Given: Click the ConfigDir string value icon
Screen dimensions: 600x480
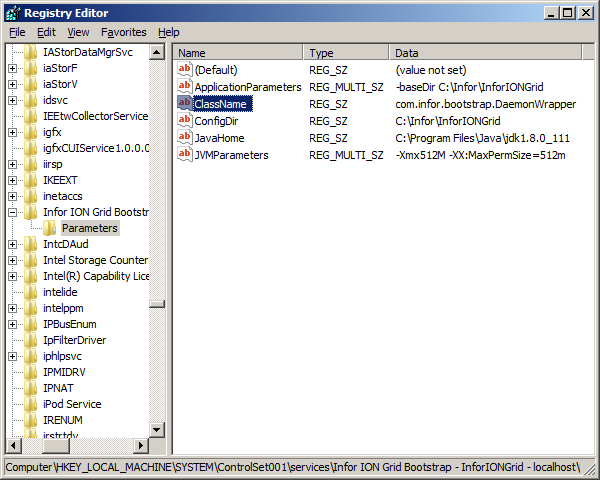Looking at the screenshot, I should click(x=184, y=120).
